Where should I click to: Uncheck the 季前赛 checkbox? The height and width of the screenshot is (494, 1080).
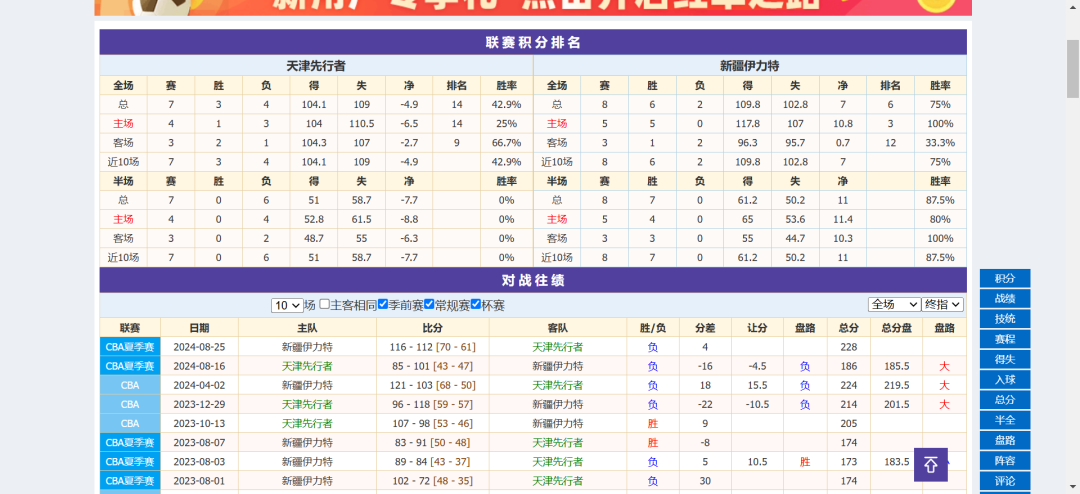383,304
